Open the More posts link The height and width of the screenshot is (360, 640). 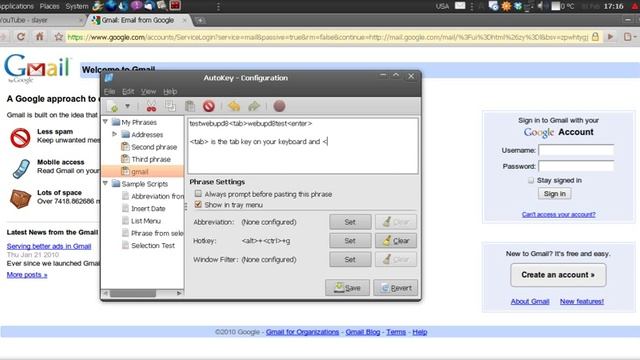click(27, 275)
